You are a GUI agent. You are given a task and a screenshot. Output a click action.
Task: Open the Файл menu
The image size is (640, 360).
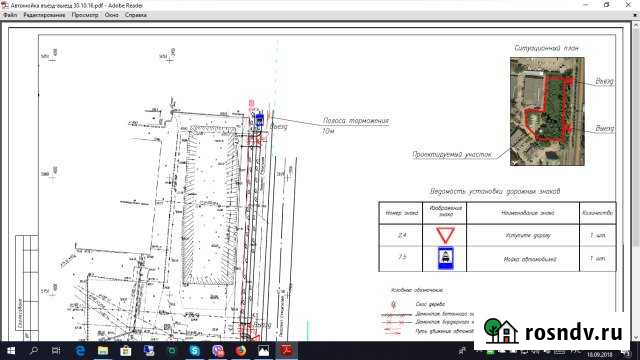(x=10, y=15)
